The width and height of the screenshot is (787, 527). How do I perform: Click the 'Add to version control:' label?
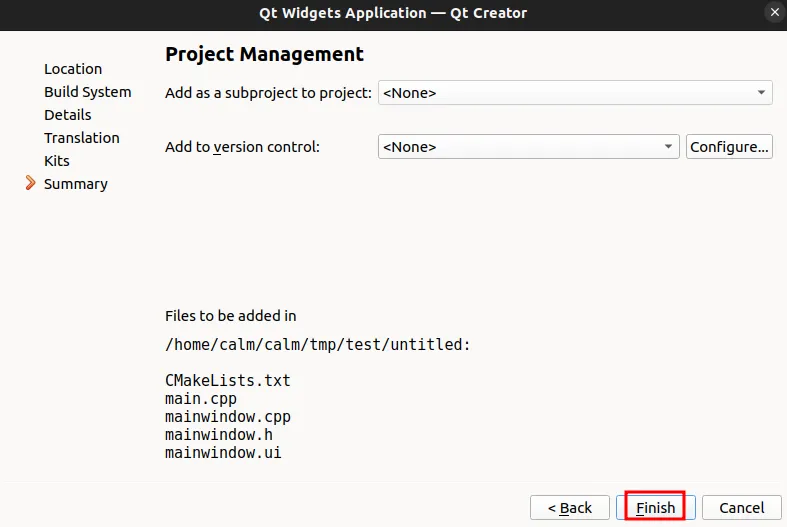click(x=242, y=147)
